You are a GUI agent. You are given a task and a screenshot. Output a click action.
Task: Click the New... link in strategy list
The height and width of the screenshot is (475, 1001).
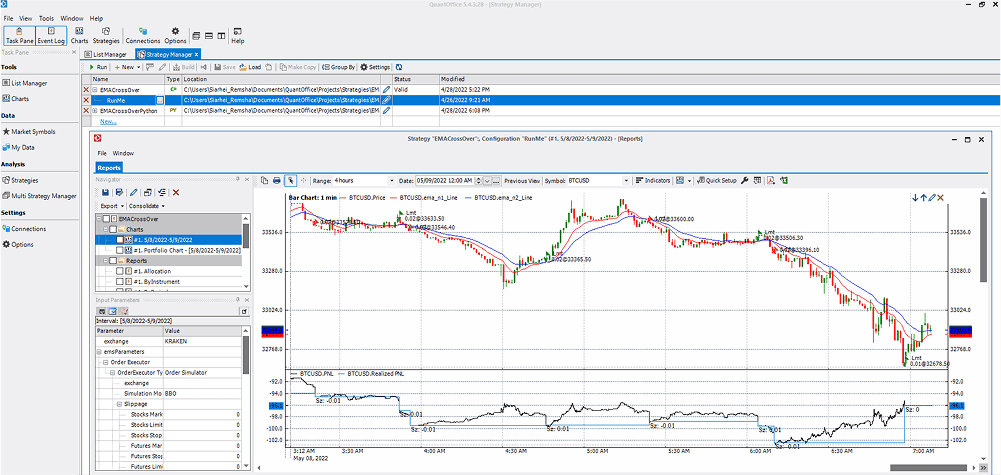pyautogui.click(x=108, y=121)
